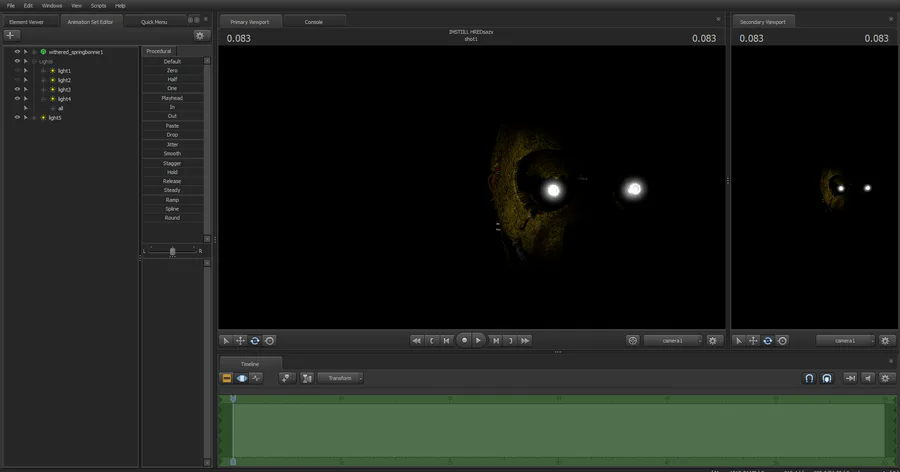Expand the withered_springbonnie1 tree node

[x=34, y=52]
